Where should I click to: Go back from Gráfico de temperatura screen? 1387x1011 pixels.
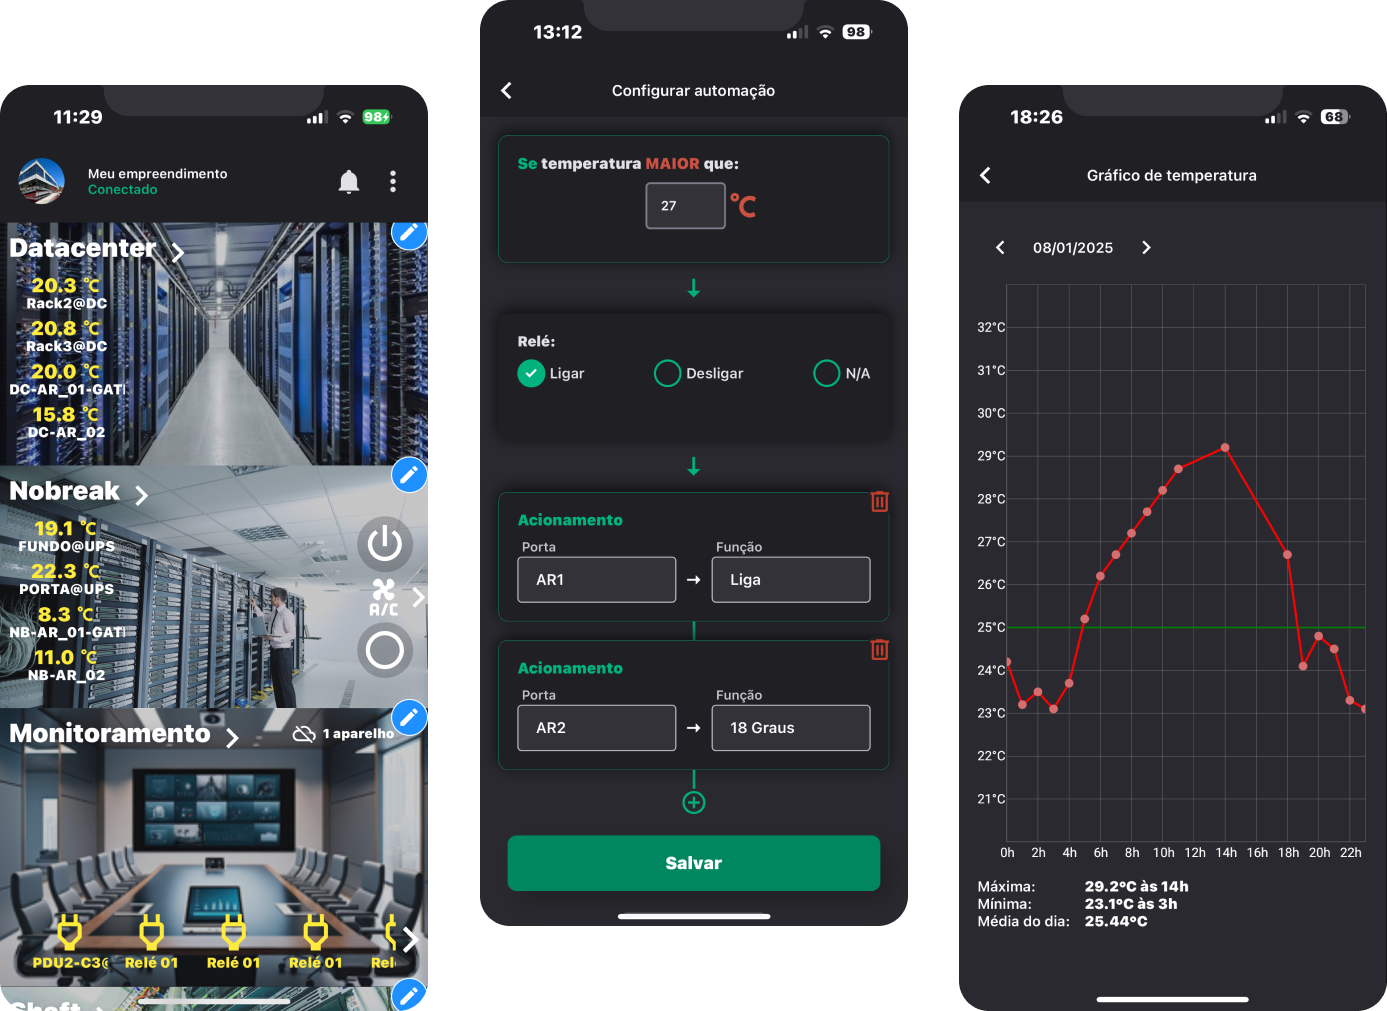(x=985, y=176)
